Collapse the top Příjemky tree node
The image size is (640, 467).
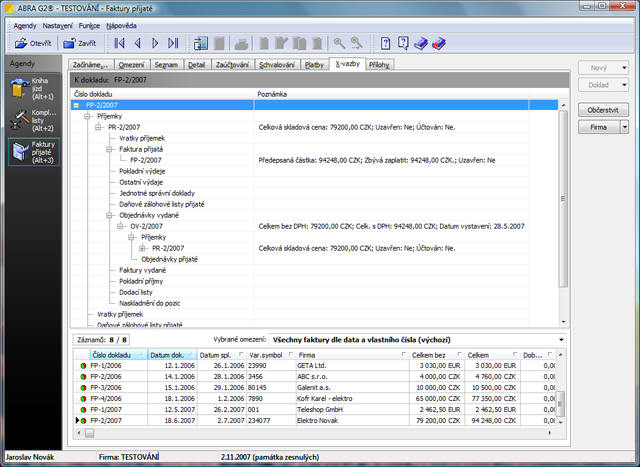point(87,116)
